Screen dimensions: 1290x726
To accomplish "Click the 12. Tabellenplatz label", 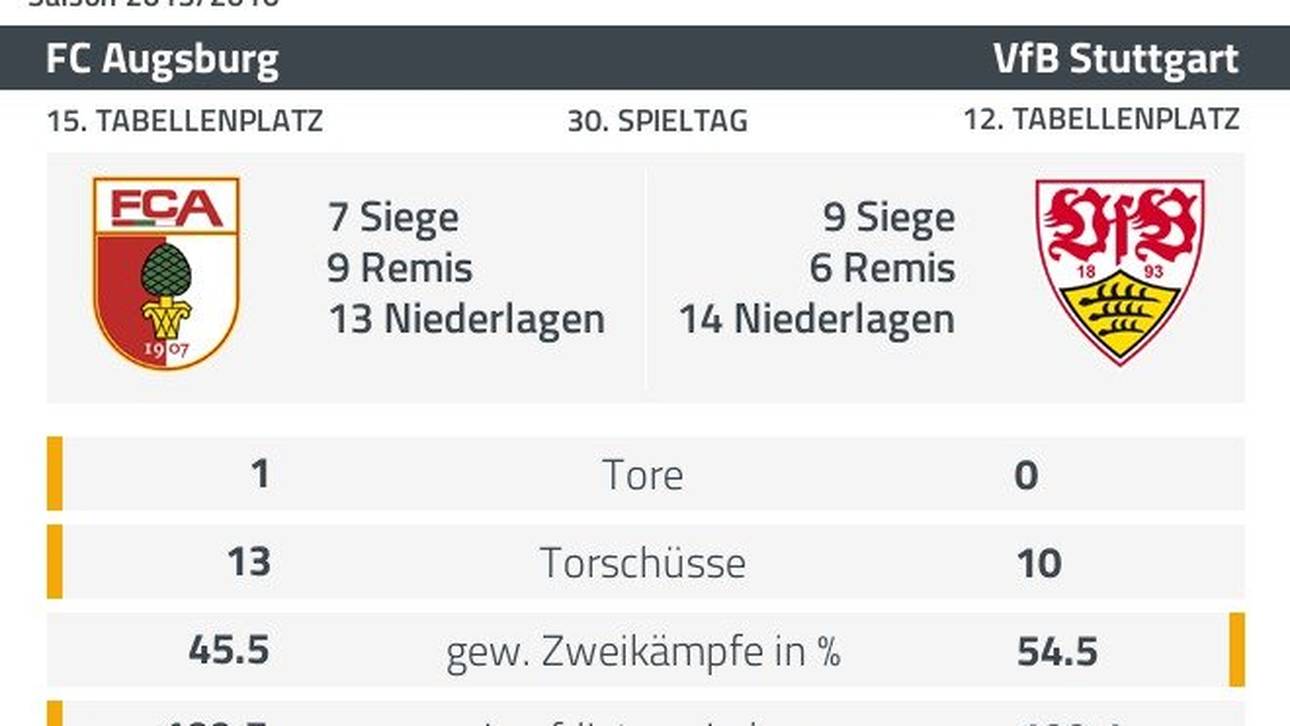I will (1101, 119).
